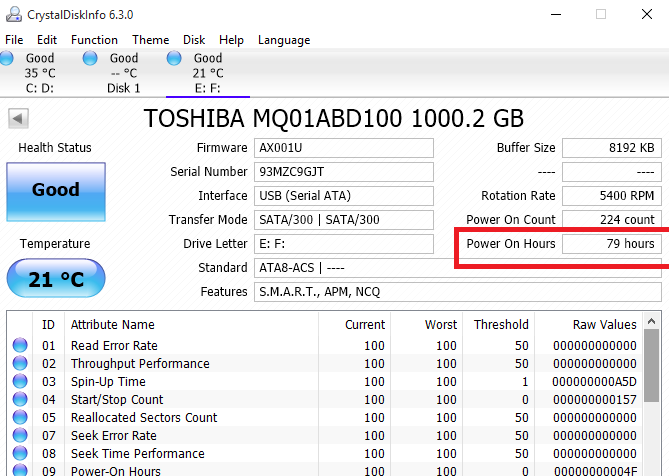The image size is (669, 476).
Task: Click raw value 000000000157
Action: point(595,400)
